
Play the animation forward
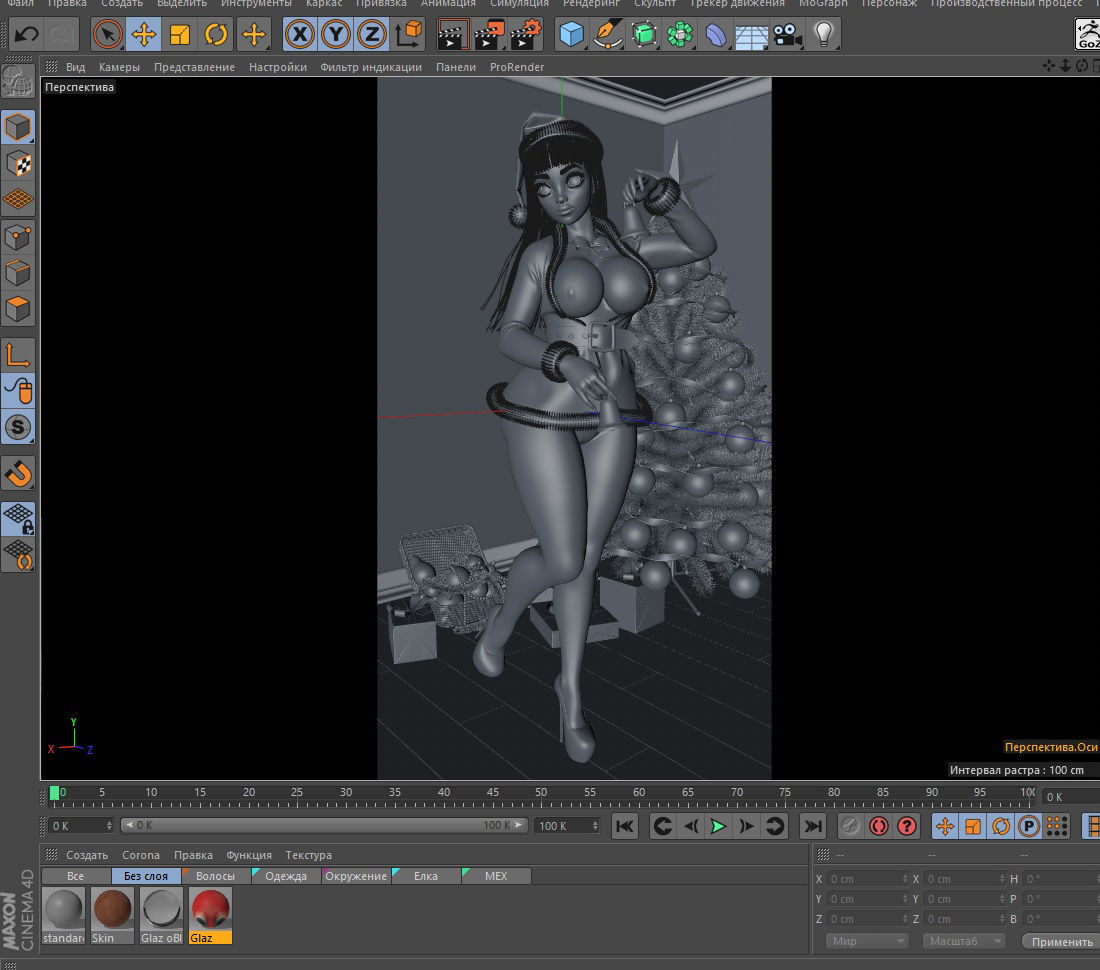tap(718, 826)
